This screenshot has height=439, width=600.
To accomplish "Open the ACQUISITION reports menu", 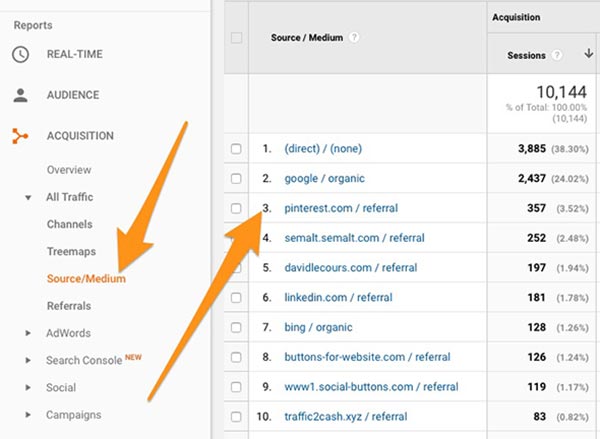I will click(x=80, y=136).
